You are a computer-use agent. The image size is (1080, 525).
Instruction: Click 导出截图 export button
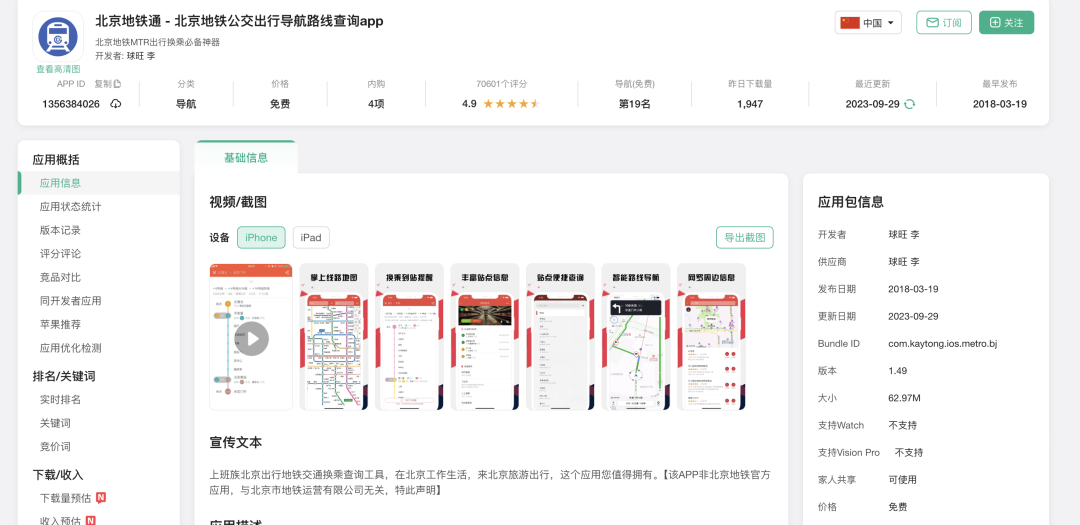[745, 238]
